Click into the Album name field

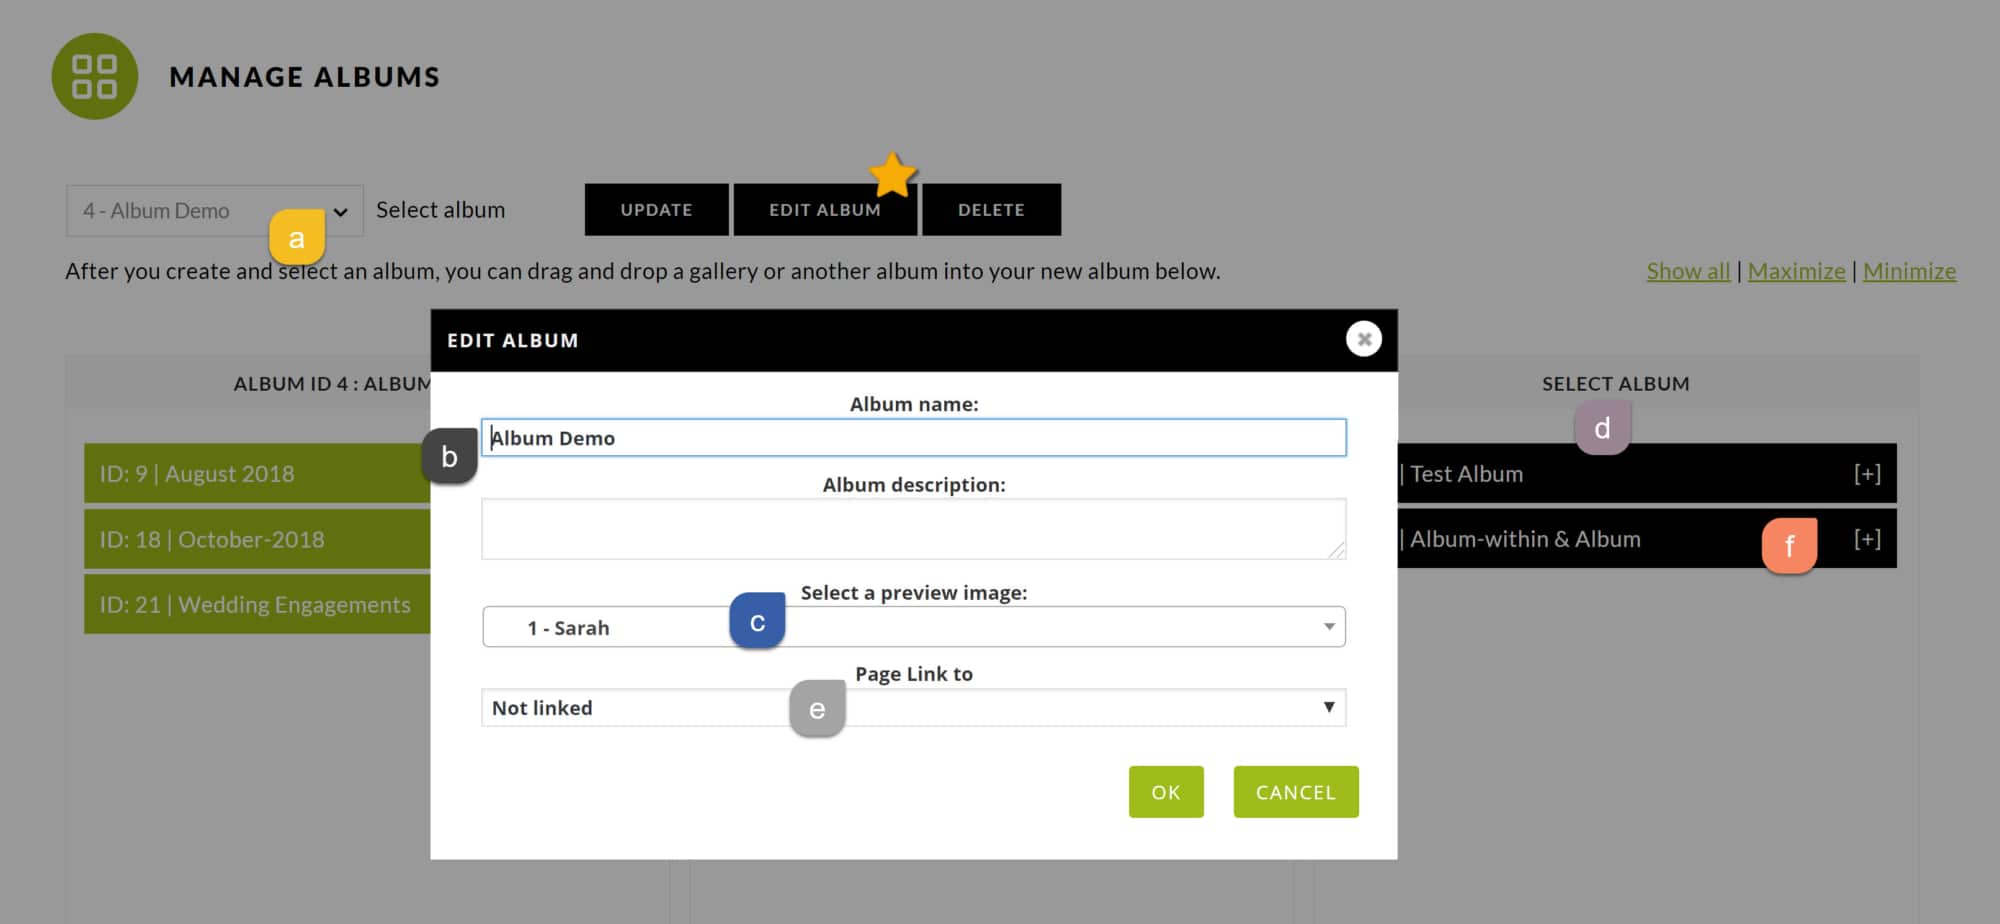(x=913, y=438)
